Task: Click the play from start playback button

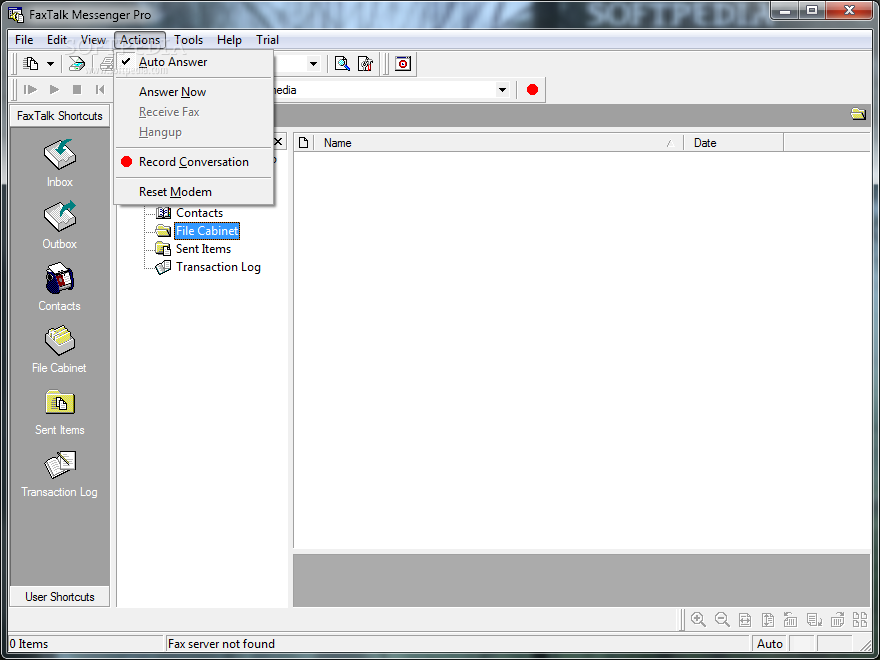Action: pos(30,90)
